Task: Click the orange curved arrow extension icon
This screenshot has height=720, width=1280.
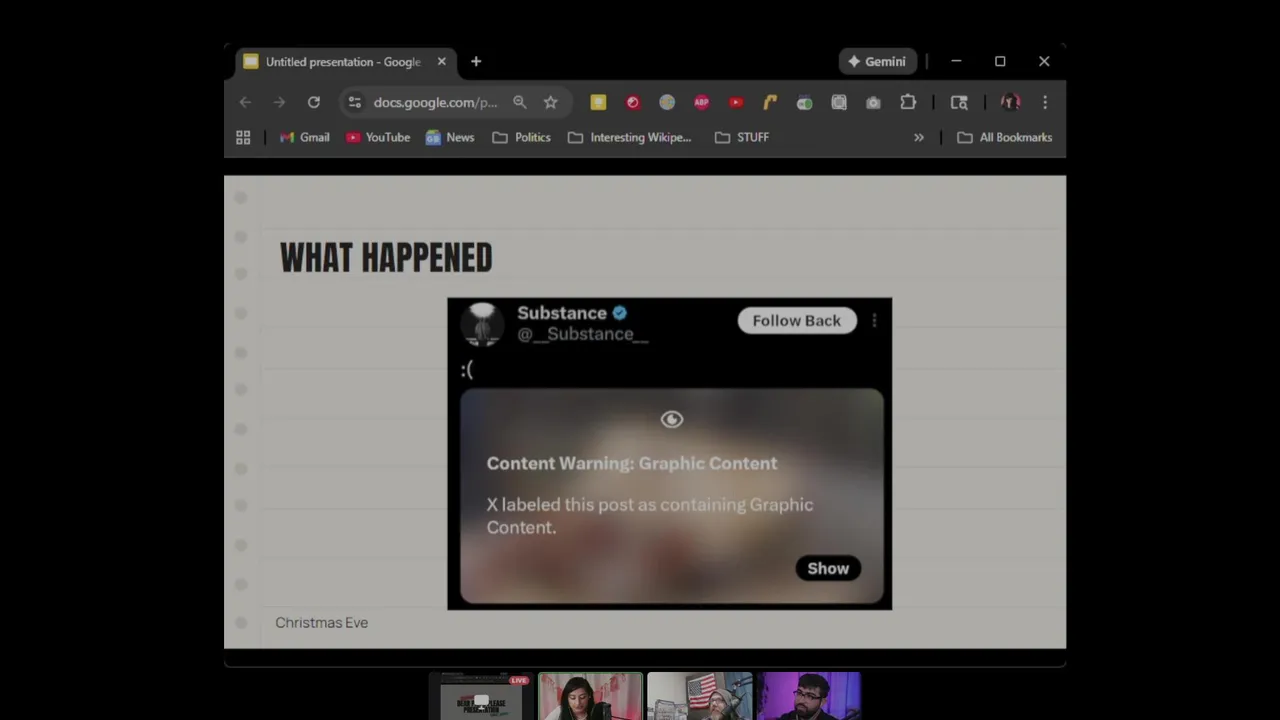Action: click(x=770, y=102)
